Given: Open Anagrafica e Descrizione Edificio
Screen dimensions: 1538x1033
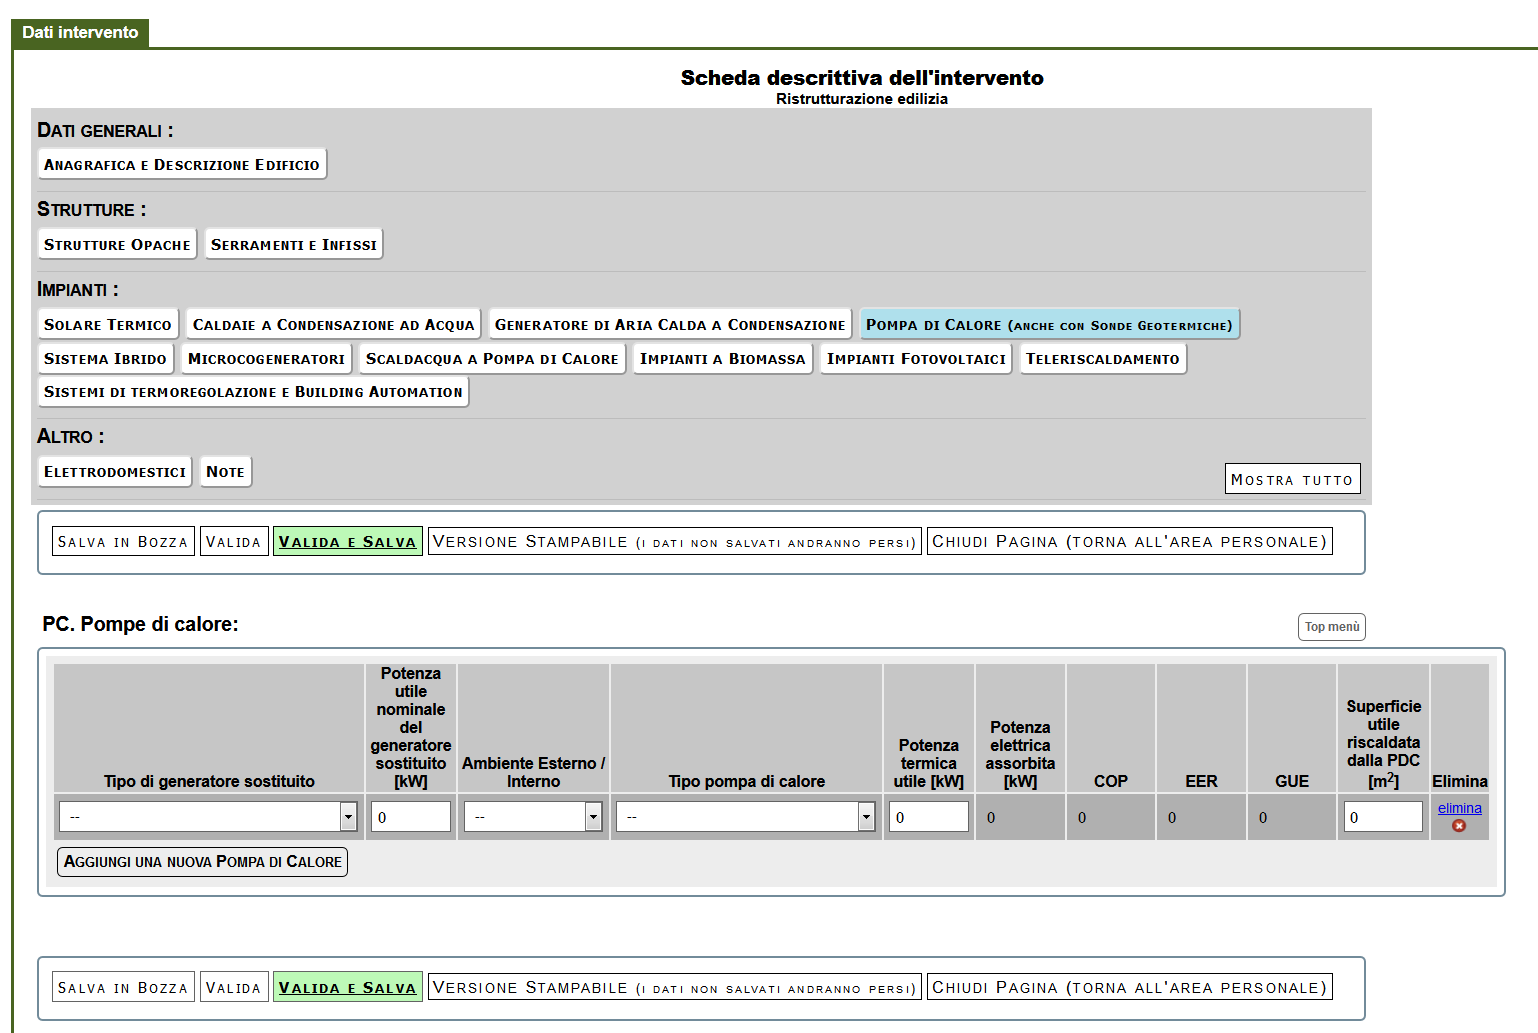Looking at the screenshot, I should pos(182,165).
